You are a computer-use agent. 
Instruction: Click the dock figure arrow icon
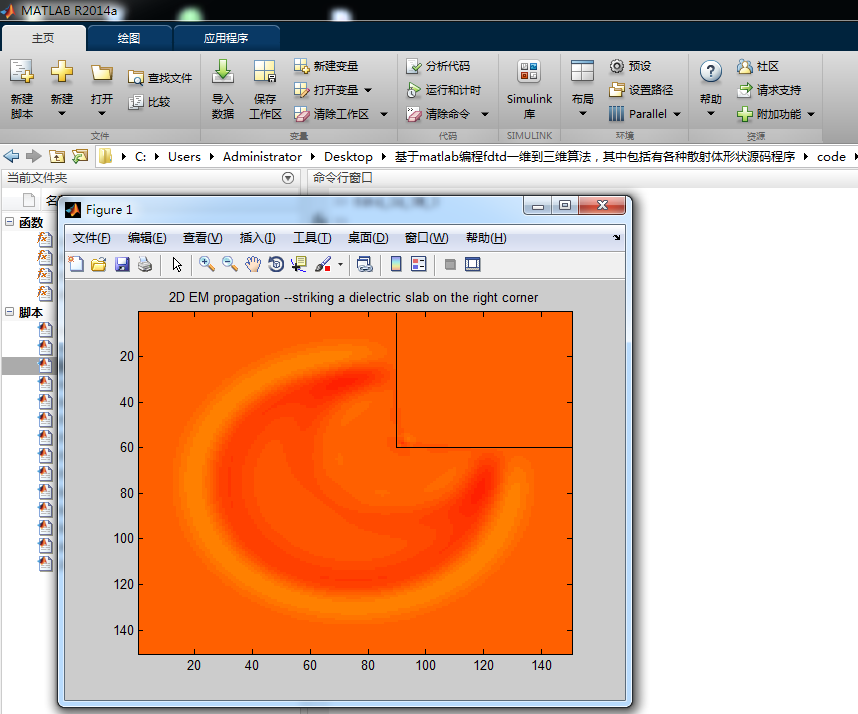pyautogui.click(x=617, y=237)
